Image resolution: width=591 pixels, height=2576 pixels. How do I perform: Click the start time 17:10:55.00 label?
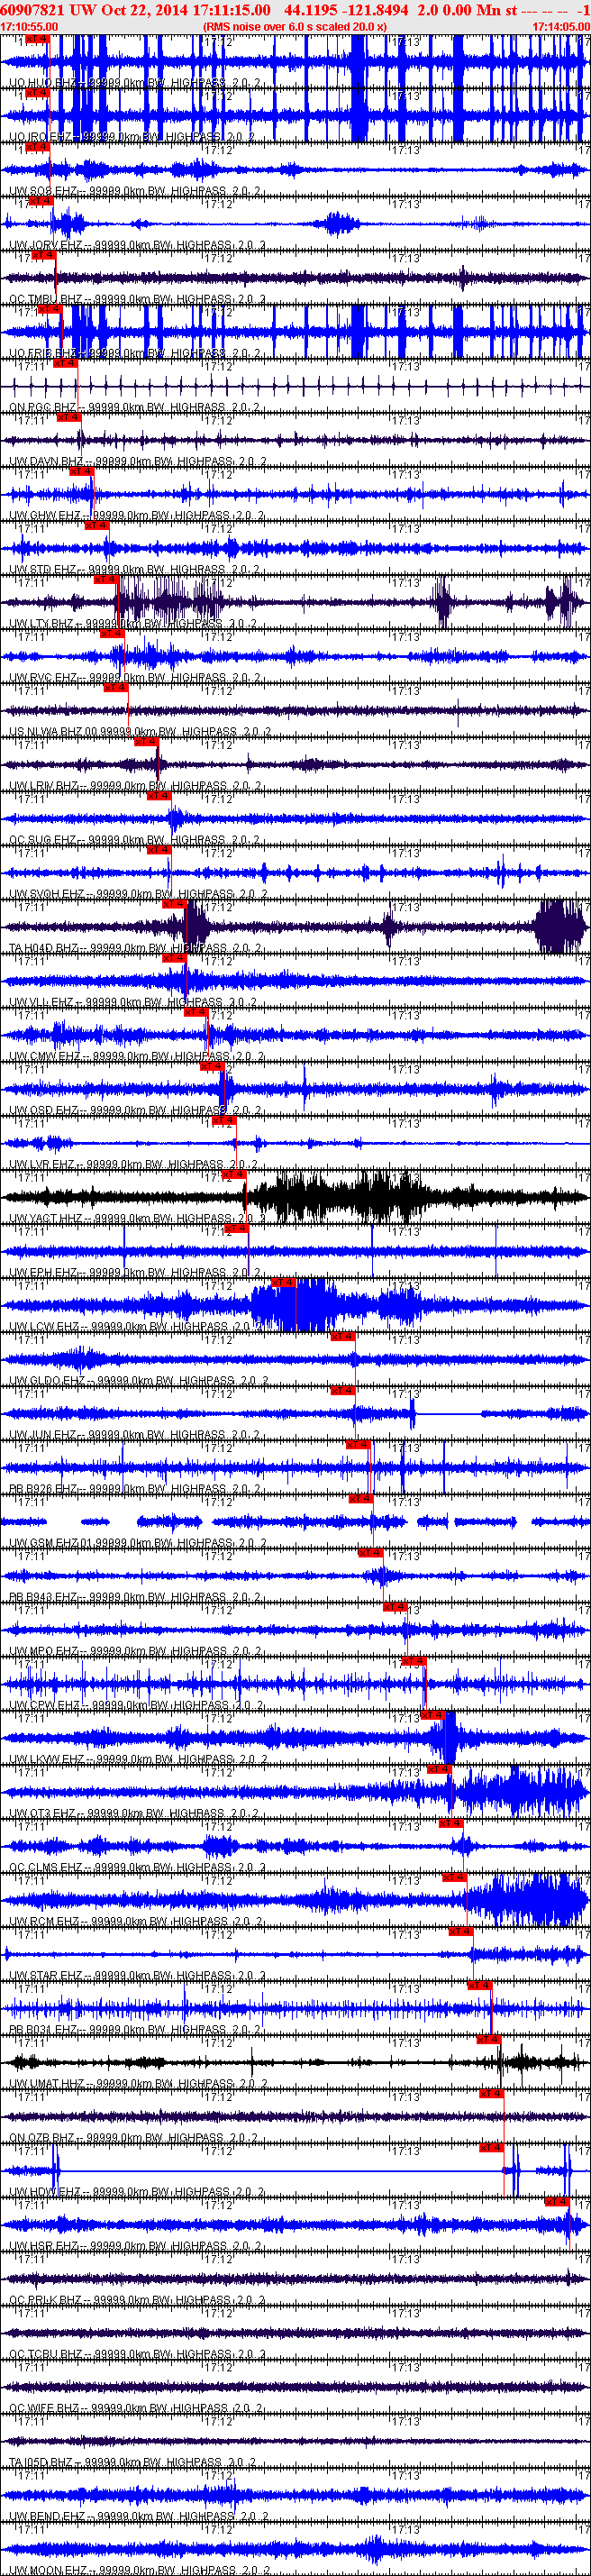29,26
